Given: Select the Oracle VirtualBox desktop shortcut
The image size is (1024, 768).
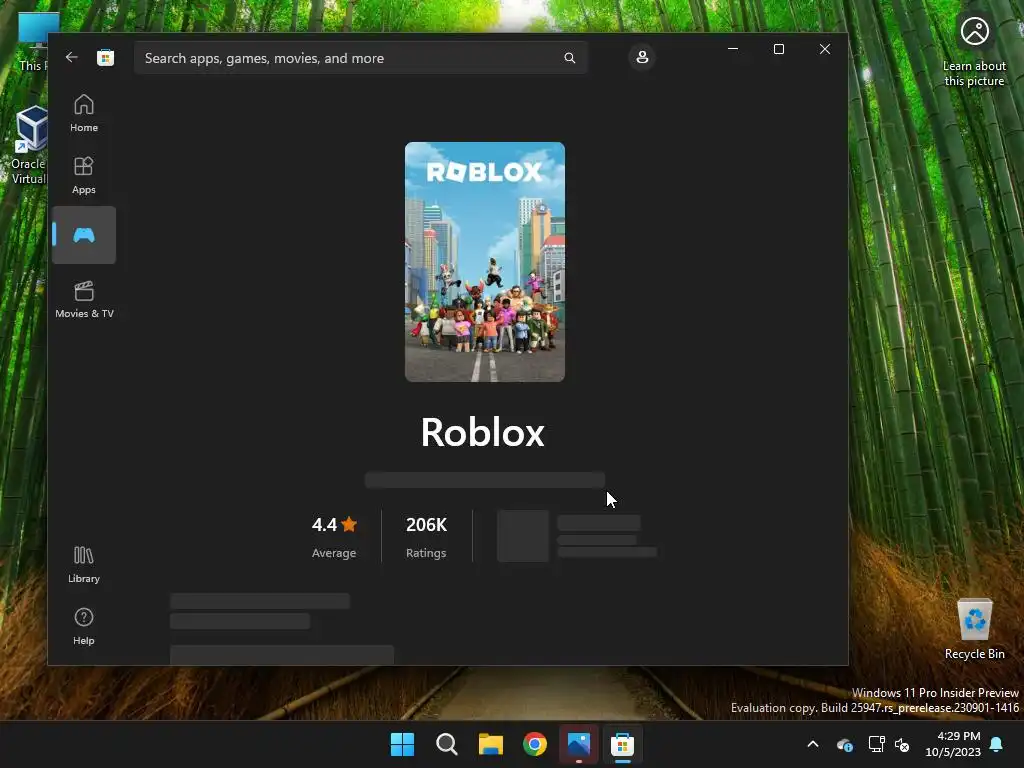Looking at the screenshot, I should pyautogui.click(x=29, y=145).
